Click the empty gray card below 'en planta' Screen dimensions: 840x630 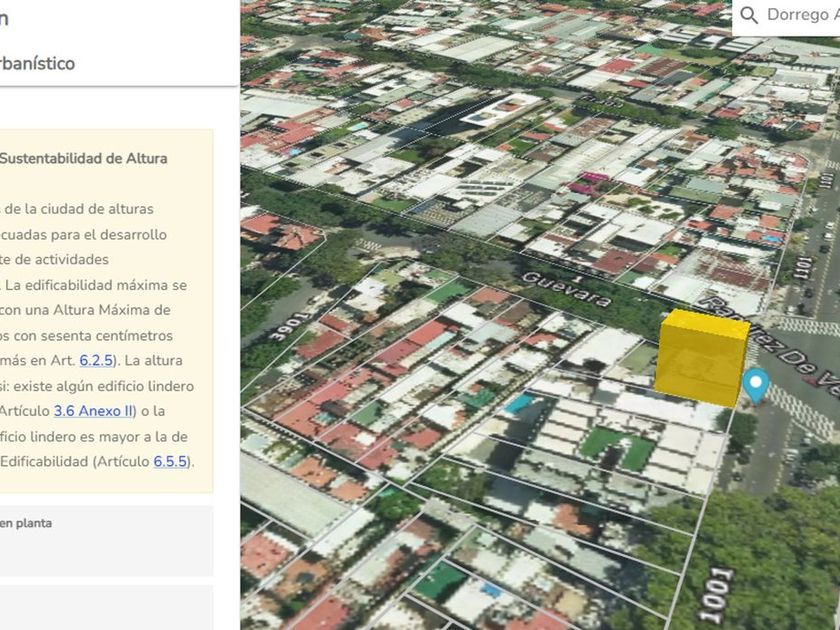(x=100, y=607)
